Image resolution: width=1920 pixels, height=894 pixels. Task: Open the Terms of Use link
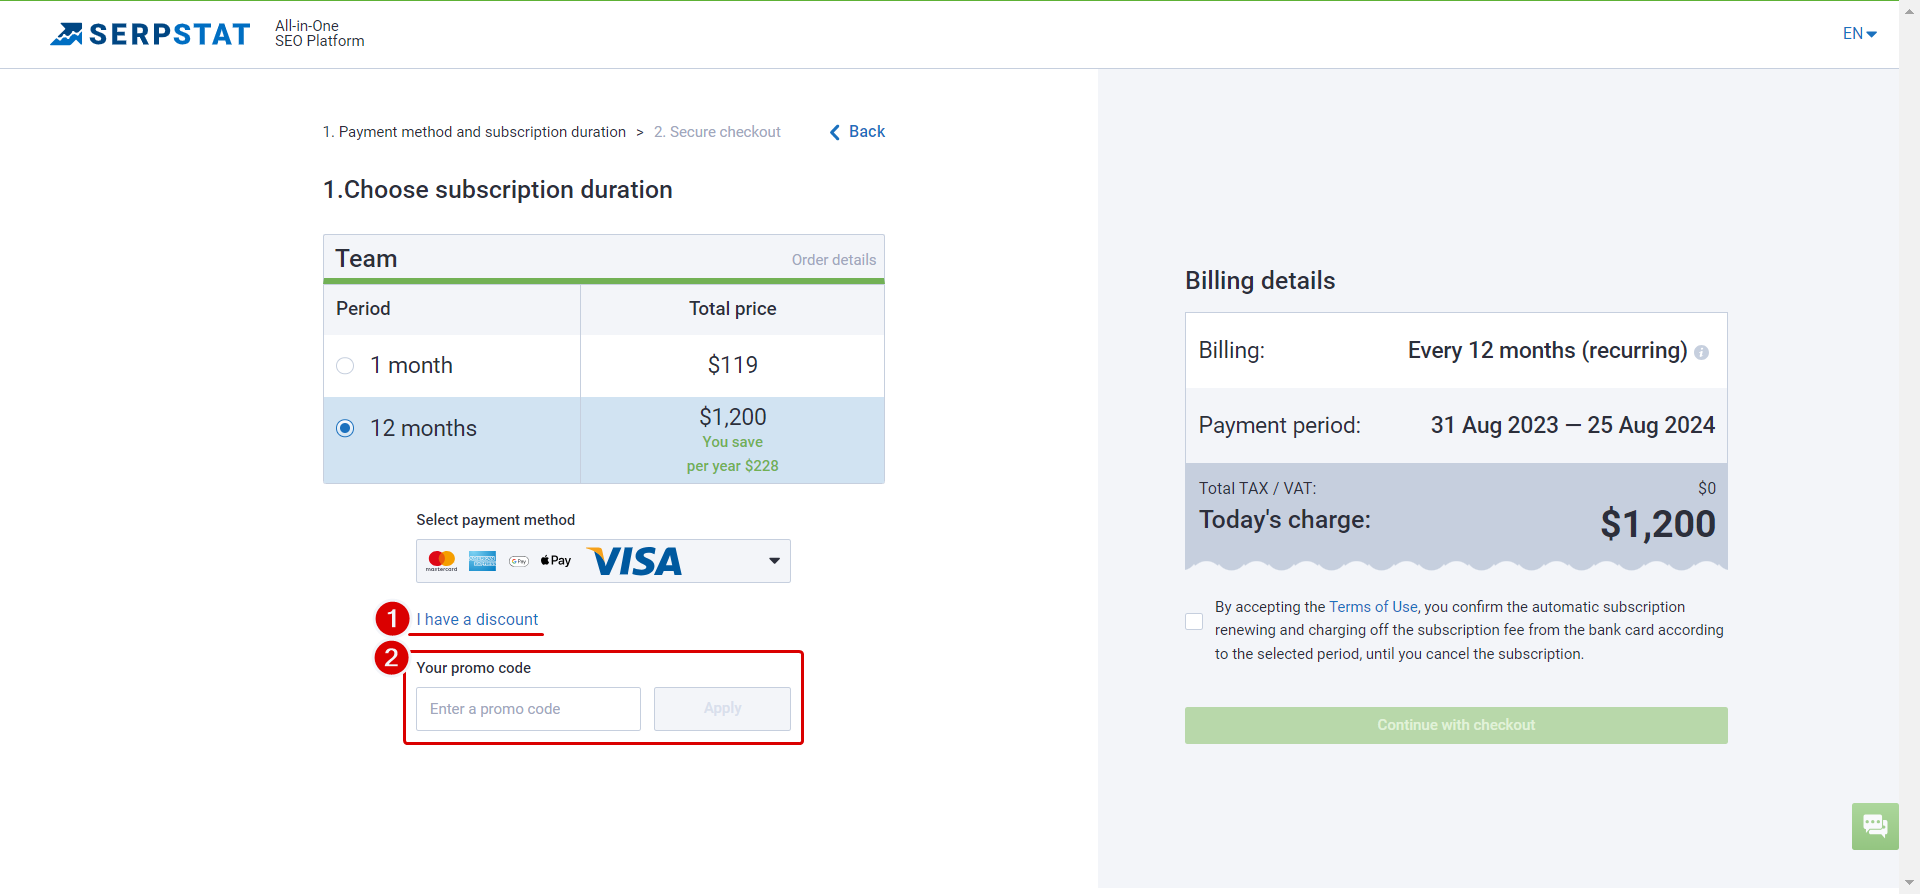(x=1373, y=607)
